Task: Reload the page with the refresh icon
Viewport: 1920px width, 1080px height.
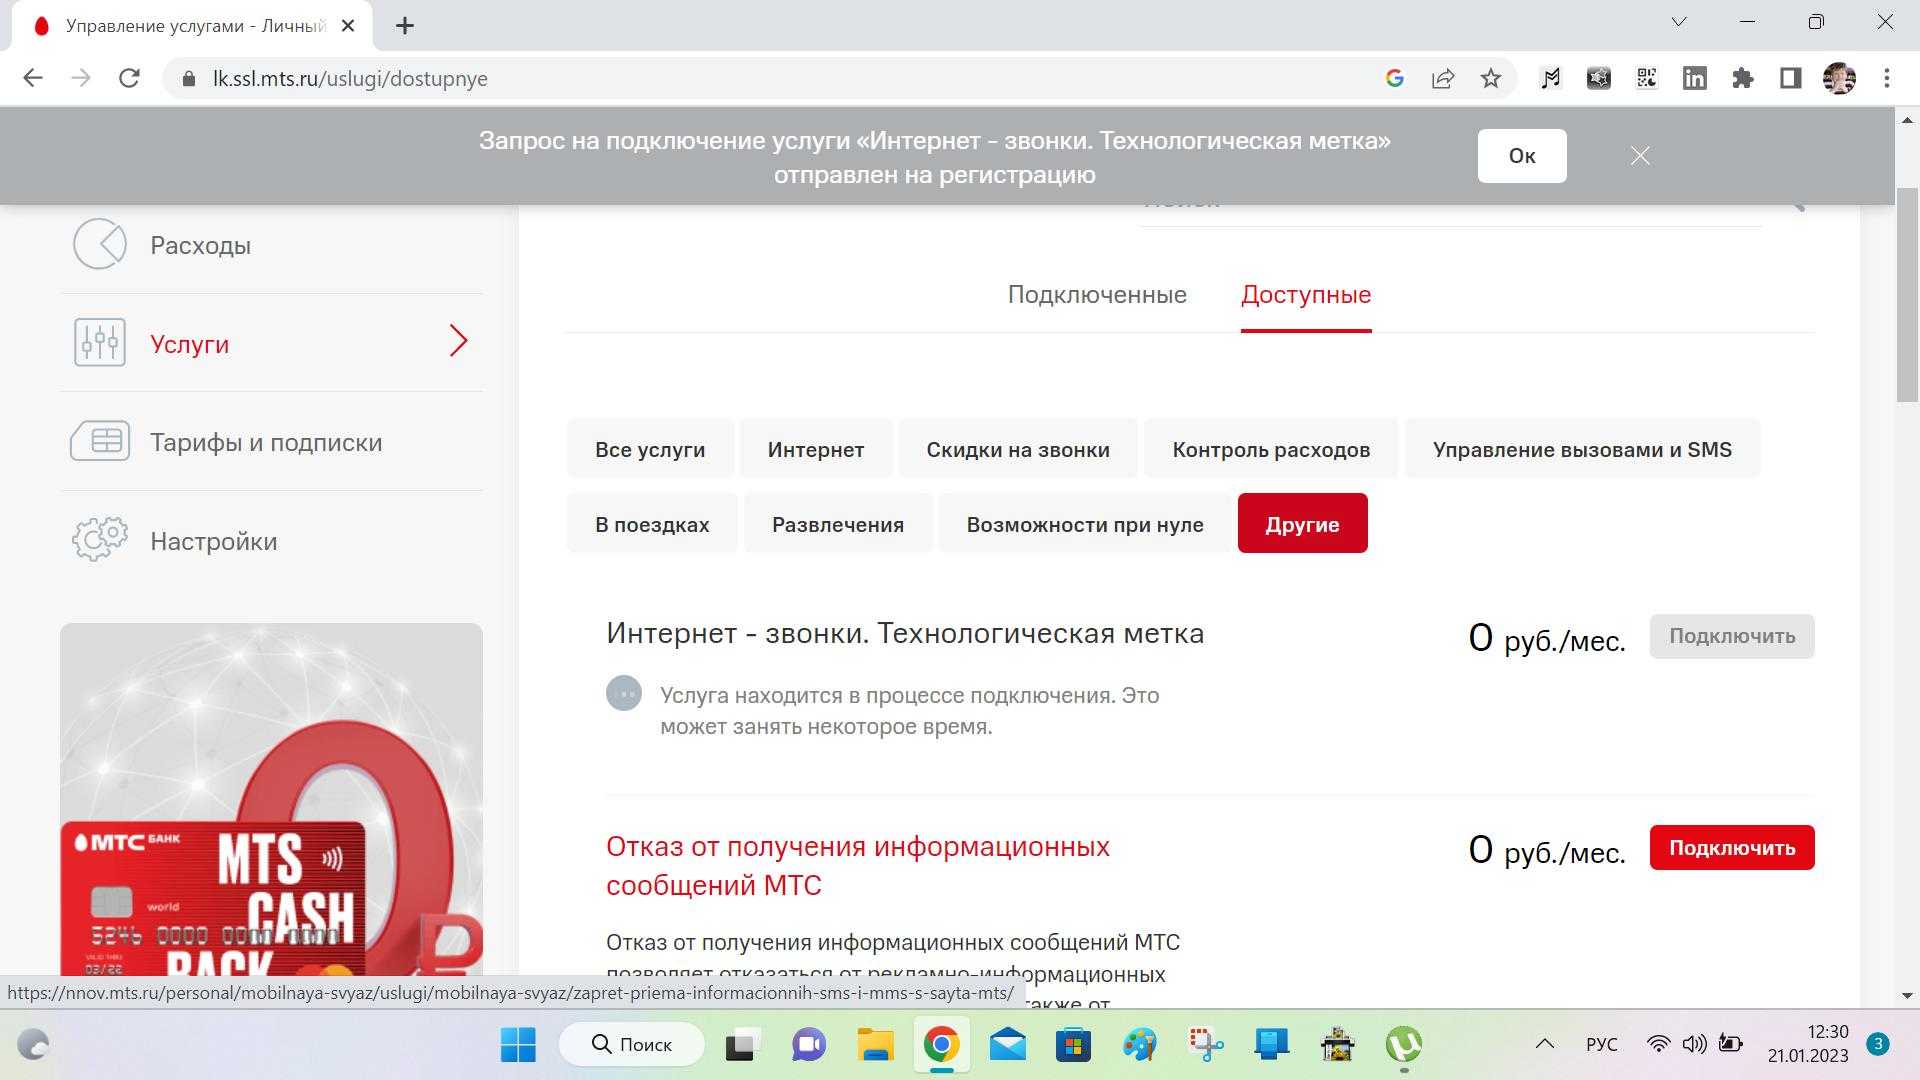Action: point(129,78)
